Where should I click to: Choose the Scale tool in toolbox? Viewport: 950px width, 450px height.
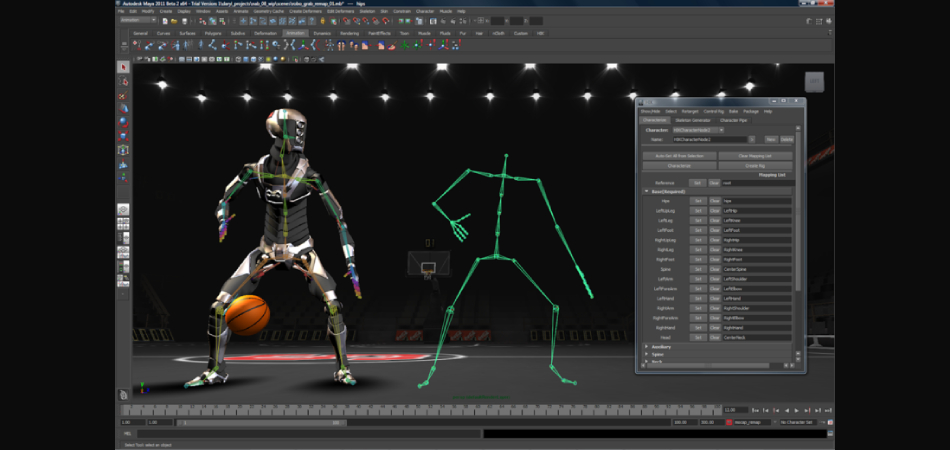[x=124, y=135]
